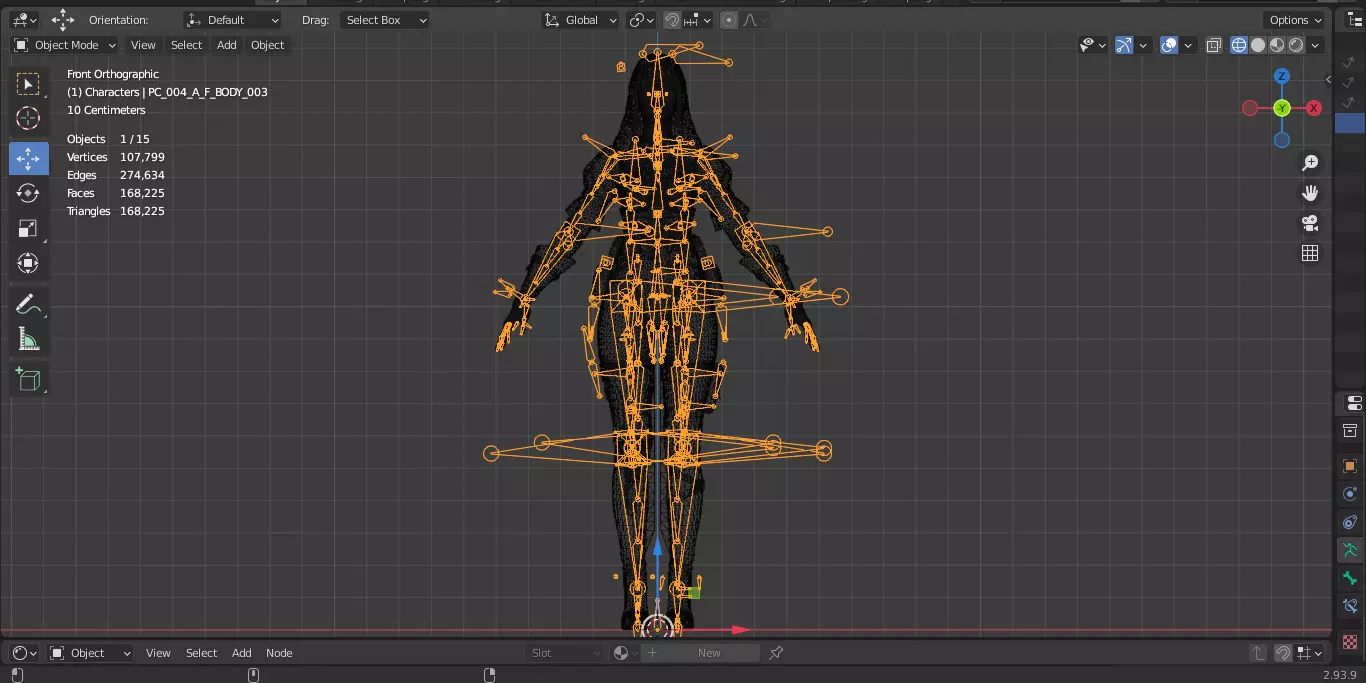Activate the Transform tool

[28, 263]
